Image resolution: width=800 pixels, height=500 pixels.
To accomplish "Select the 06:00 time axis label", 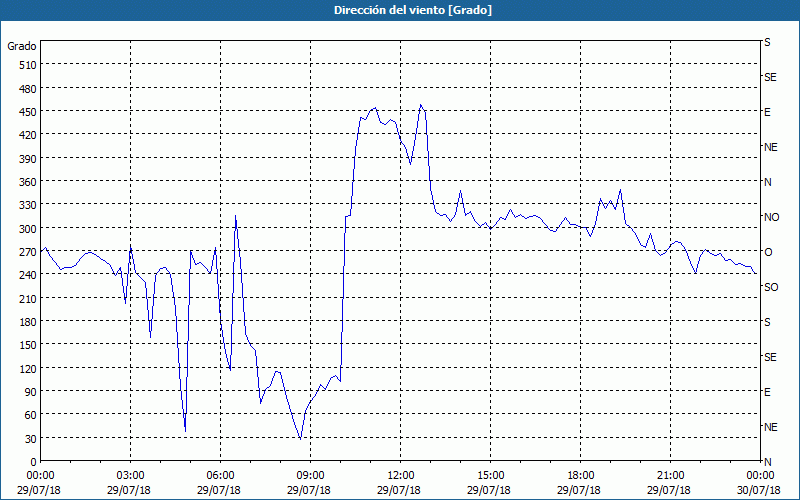I will [220, 476].
